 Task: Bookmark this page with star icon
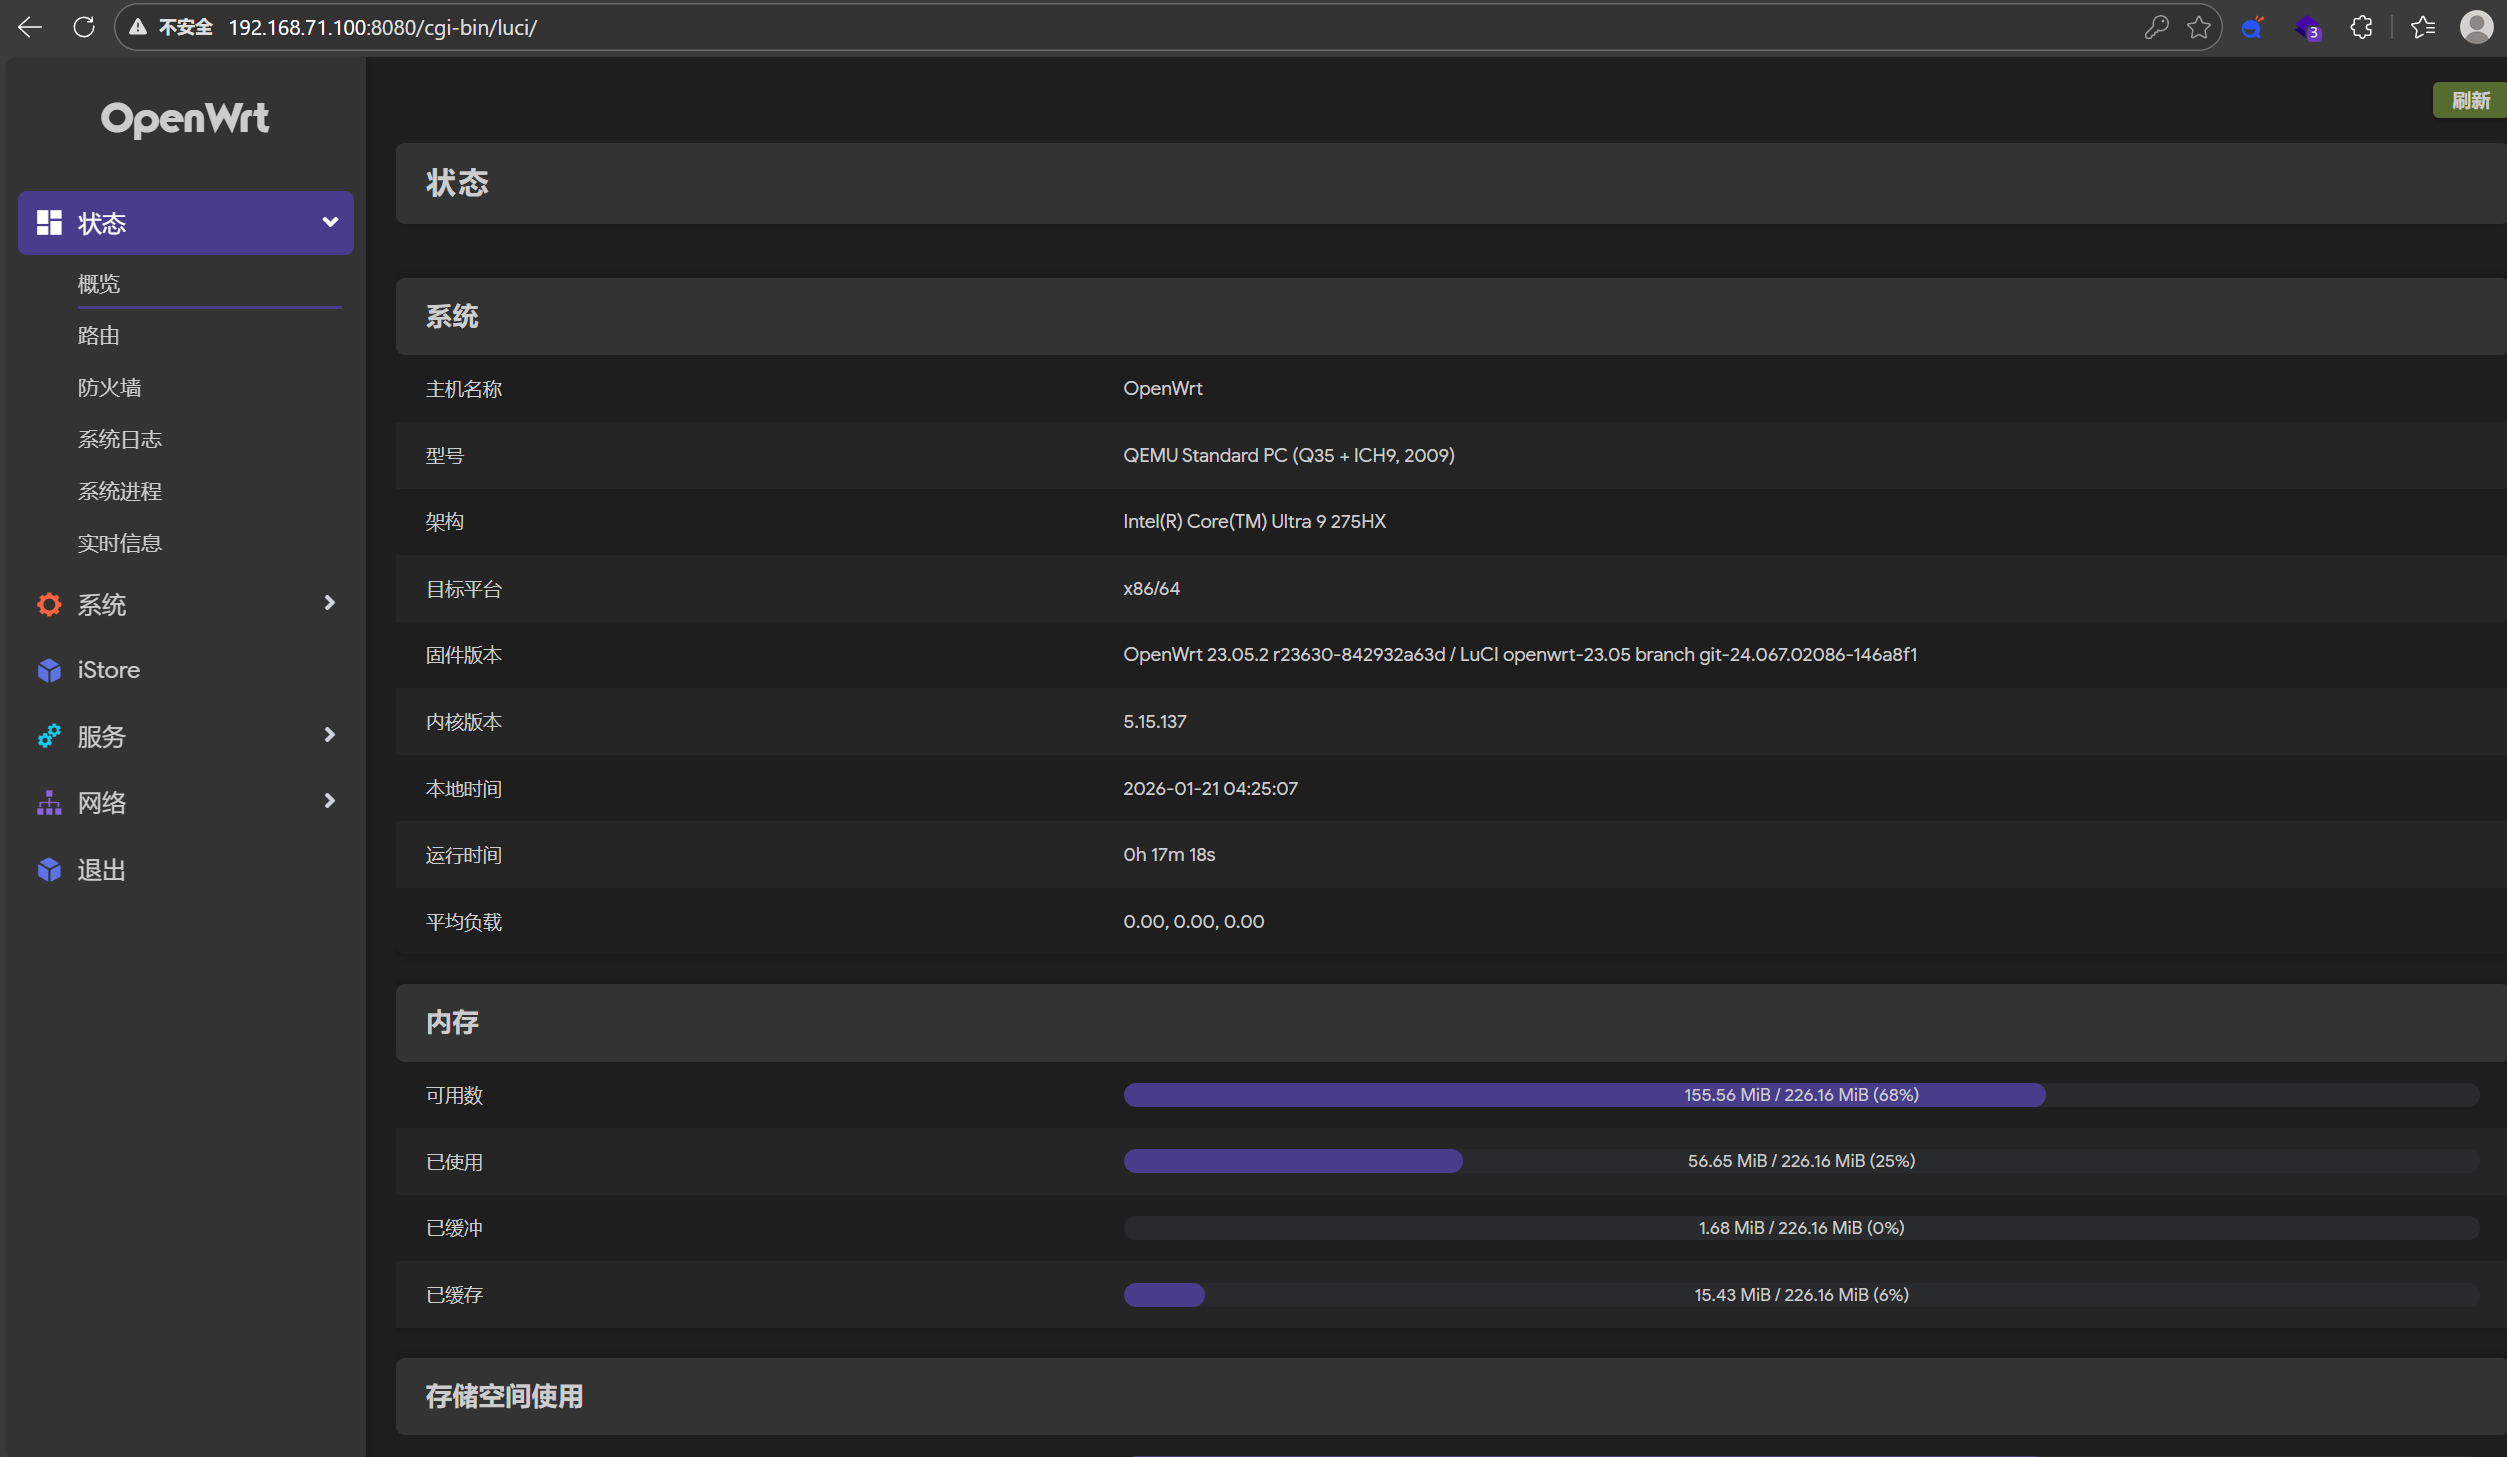click(2199, 27)
